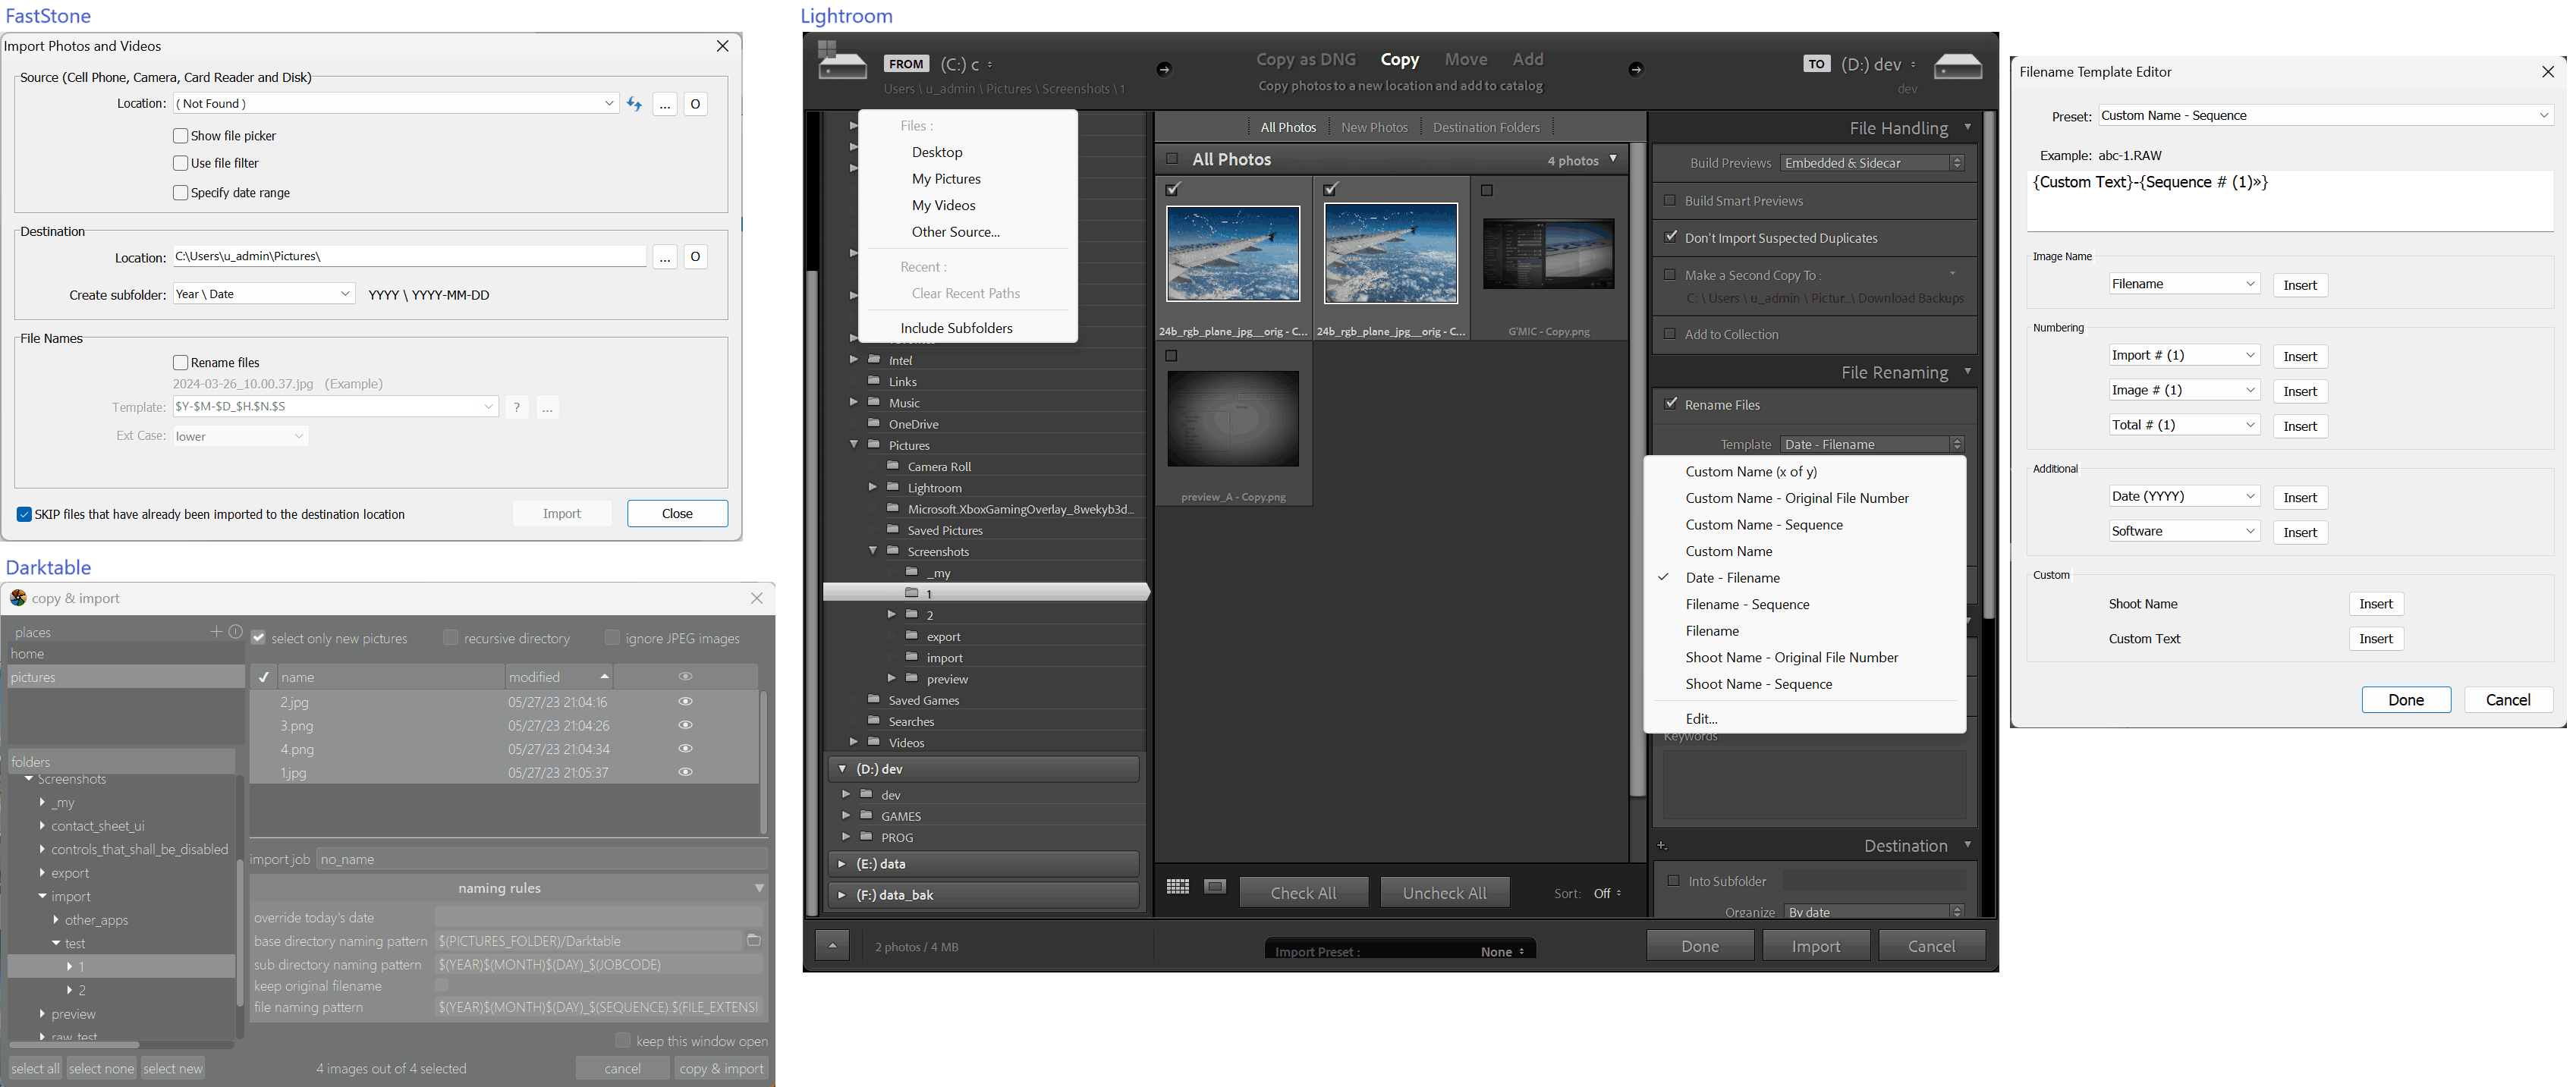Uncheck Don't Import Suspected Duplicates
The image size is (2576, 1087).
tap(1671, 237)
